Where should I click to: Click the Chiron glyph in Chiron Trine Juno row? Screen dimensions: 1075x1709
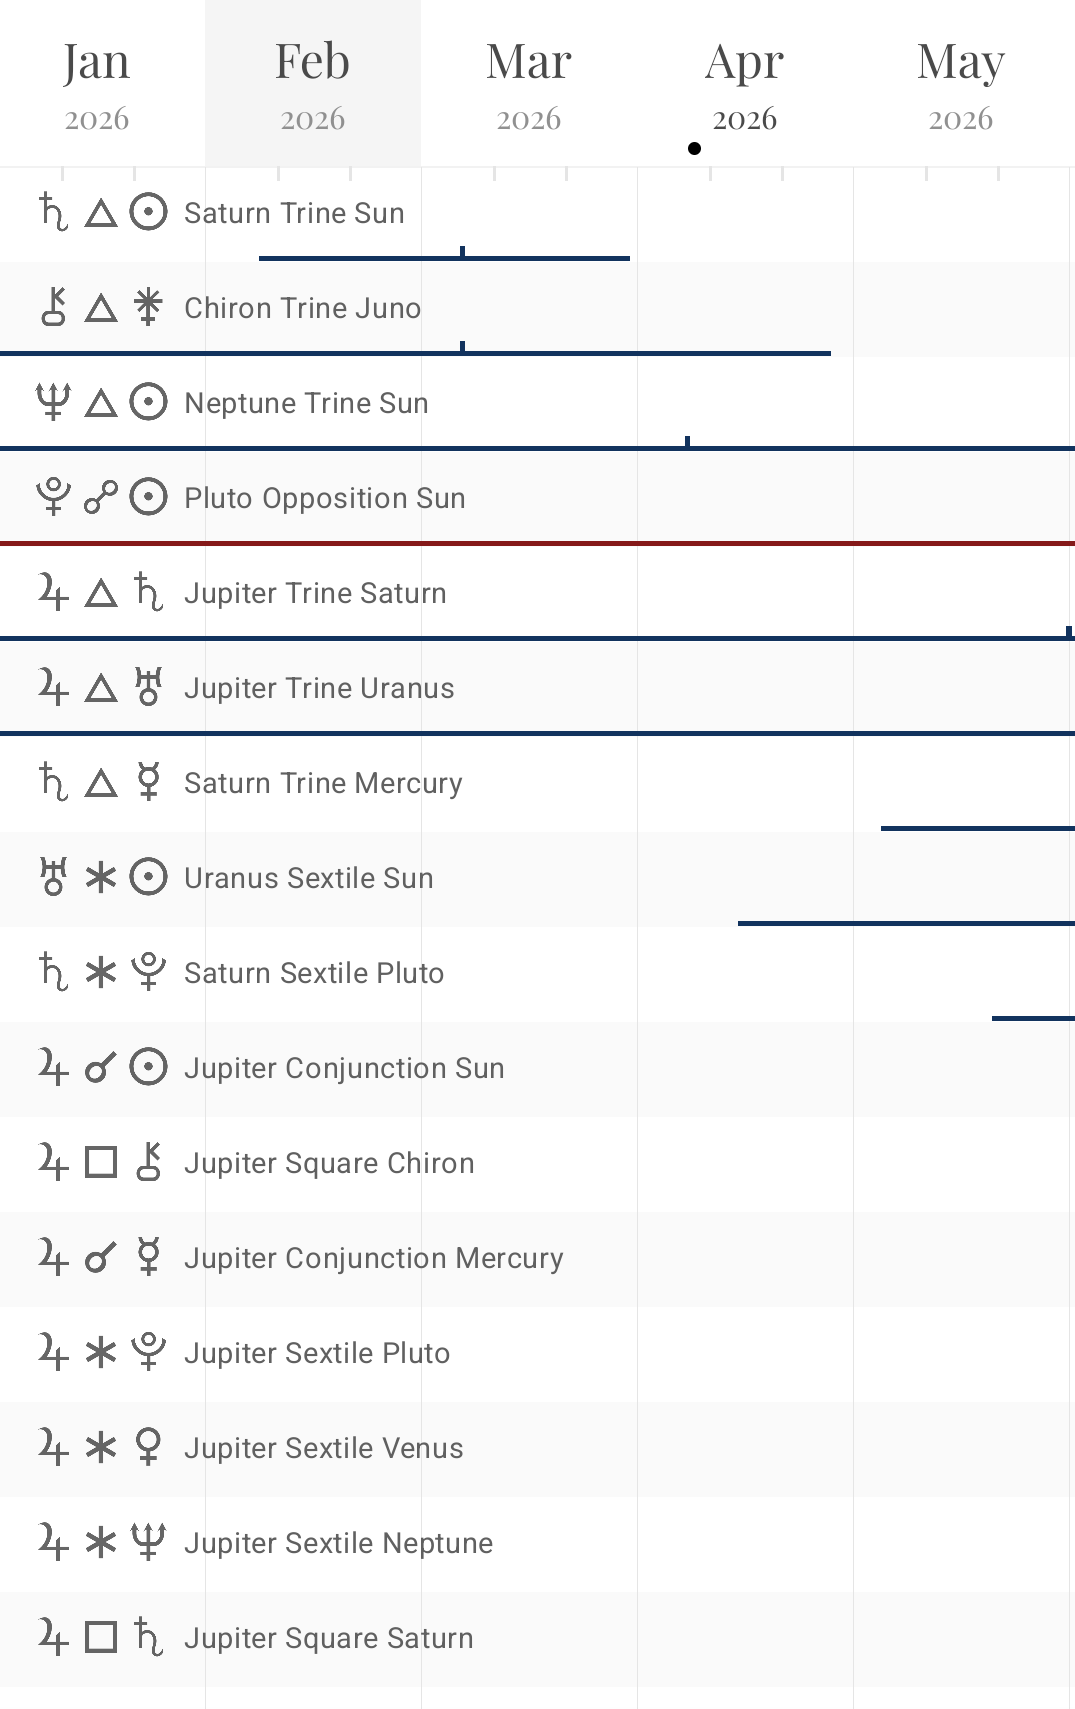click(53, 308)
